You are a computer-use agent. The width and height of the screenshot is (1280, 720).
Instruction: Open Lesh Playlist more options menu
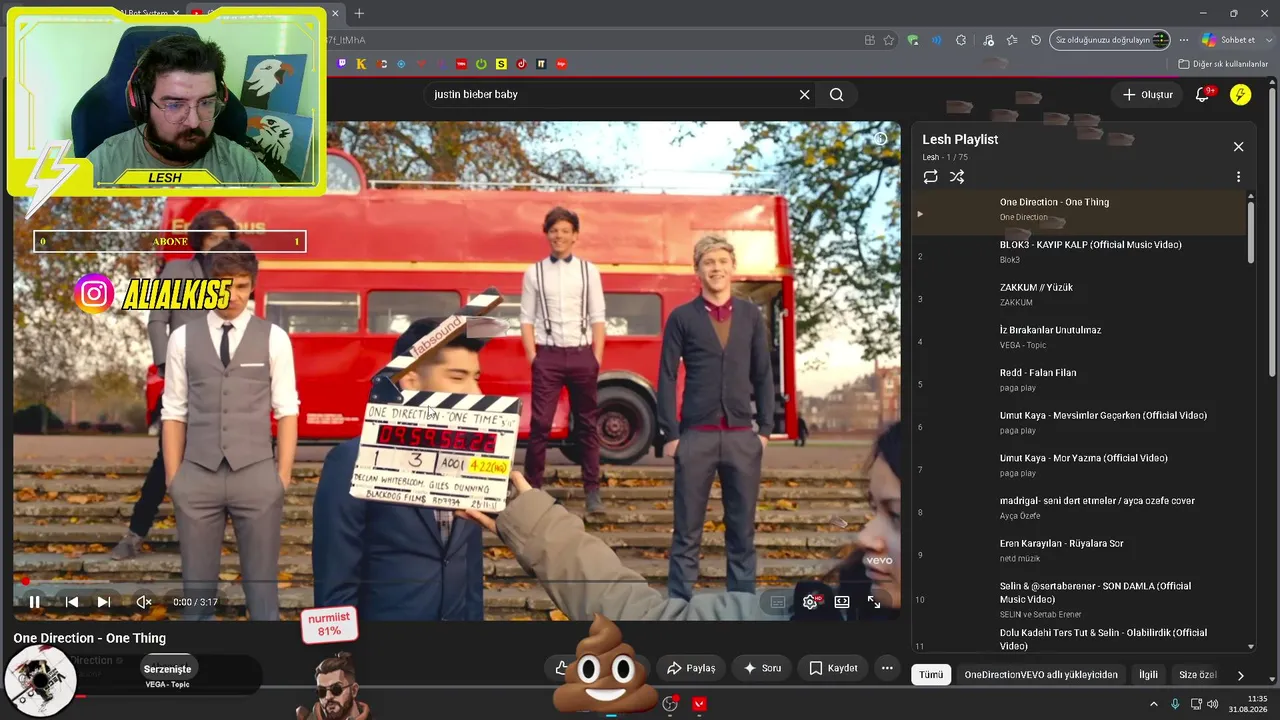(x=1238, y=177)
